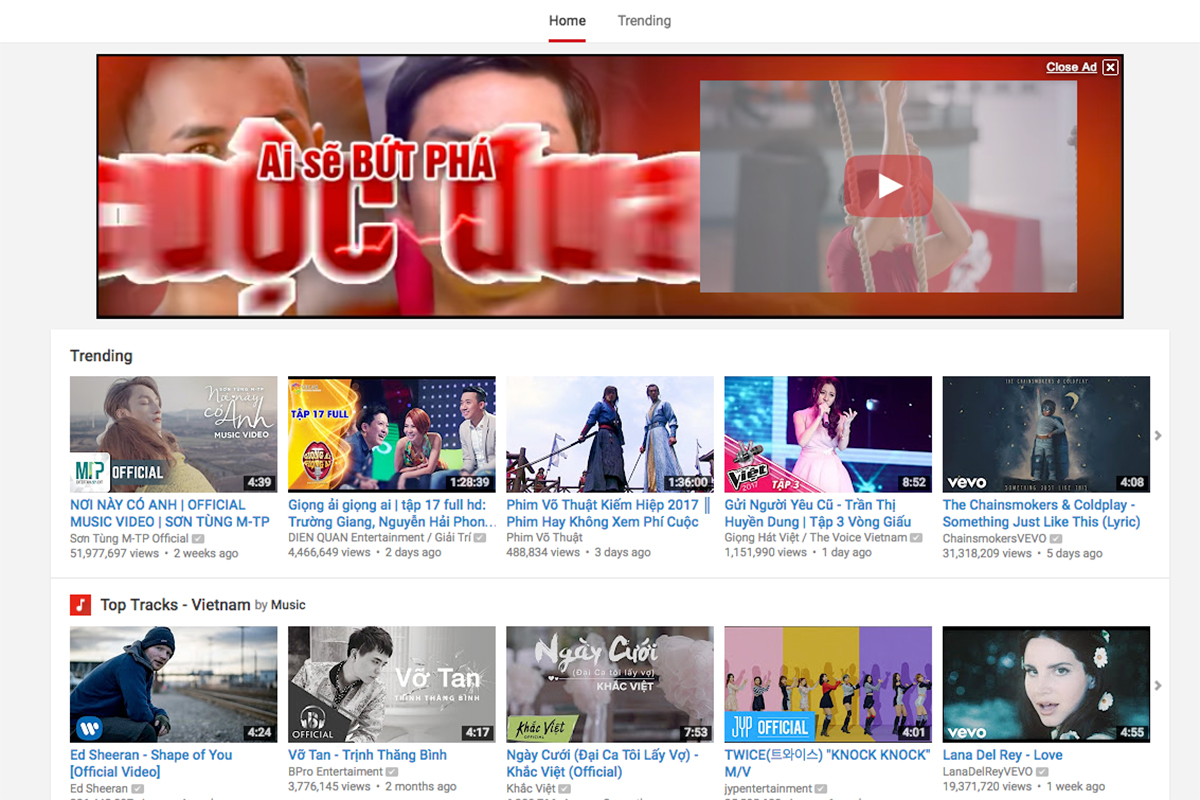
Task: Visit Sơn Tùng M-TP Official channel
Action: click(129, 538)
